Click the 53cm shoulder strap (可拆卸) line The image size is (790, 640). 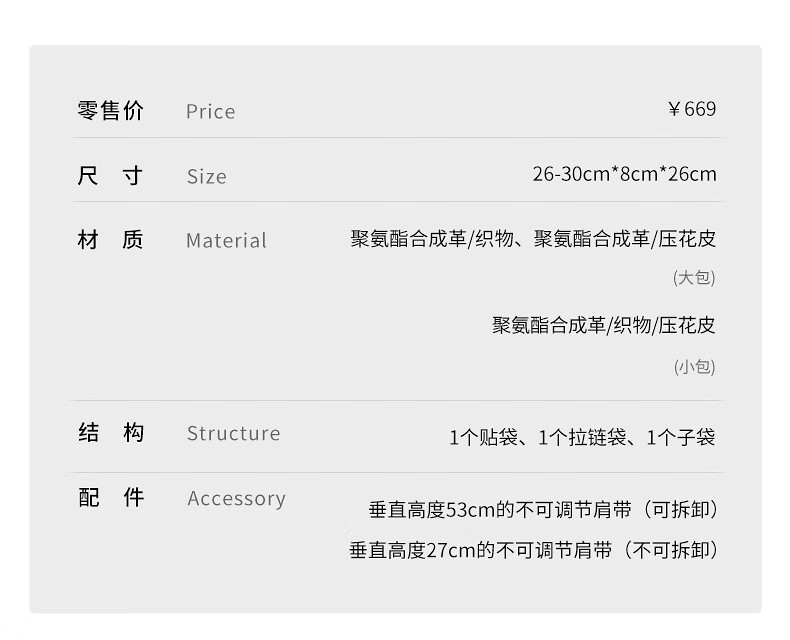pyautogui.click(x=543, y=510)
